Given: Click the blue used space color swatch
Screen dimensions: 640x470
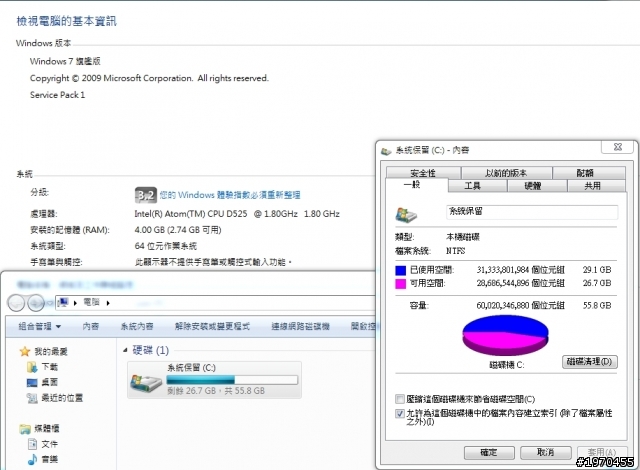Looking at the screenshot, I should pos(400,270).
